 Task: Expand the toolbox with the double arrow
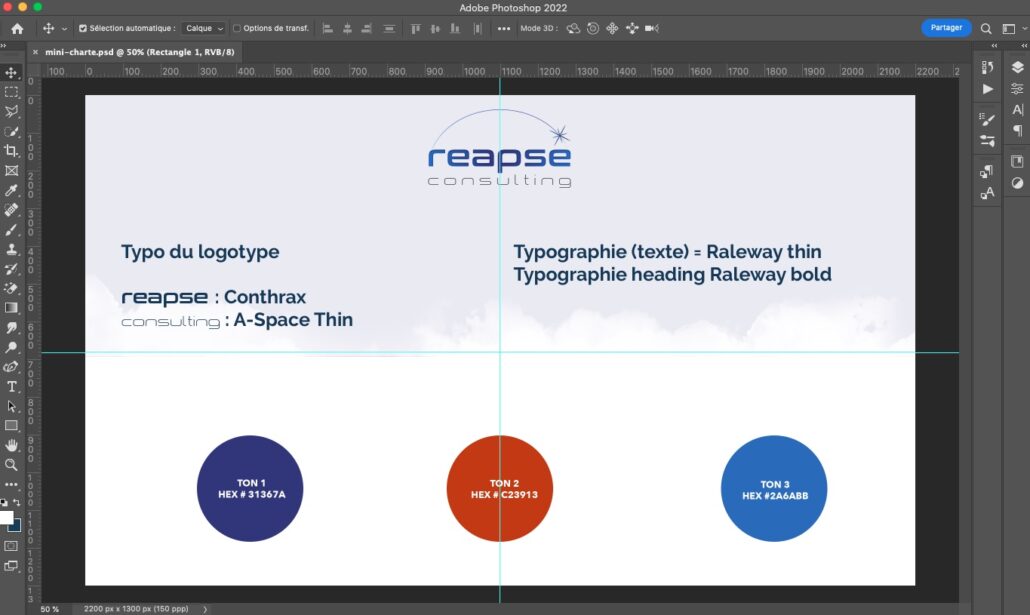(3, 45)
